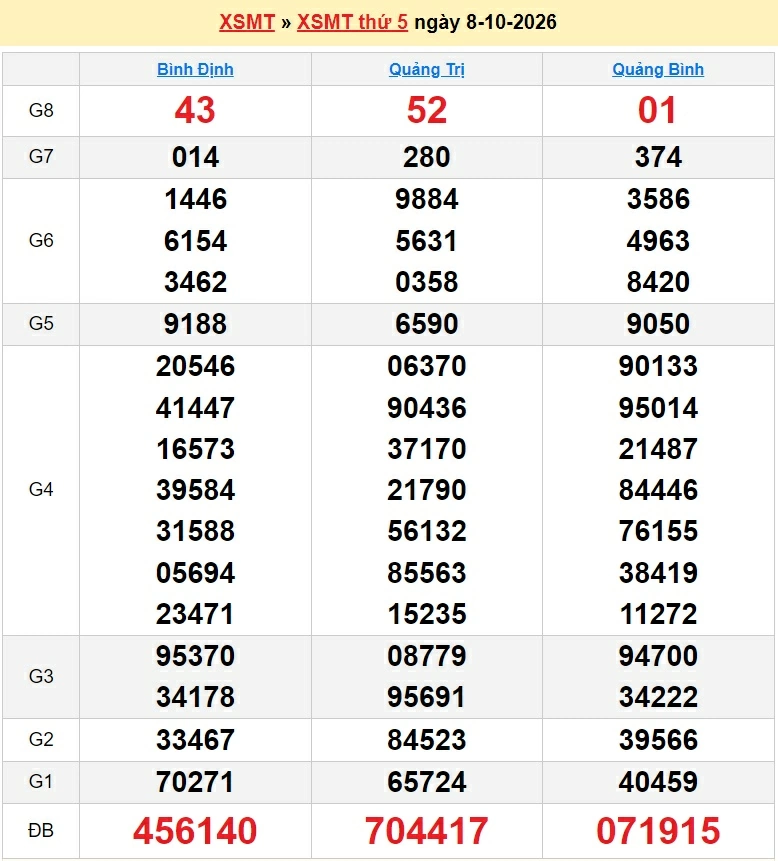Select Quảng Trị special prize 704417
778x861 pixels.
click(x=427, y=830)
